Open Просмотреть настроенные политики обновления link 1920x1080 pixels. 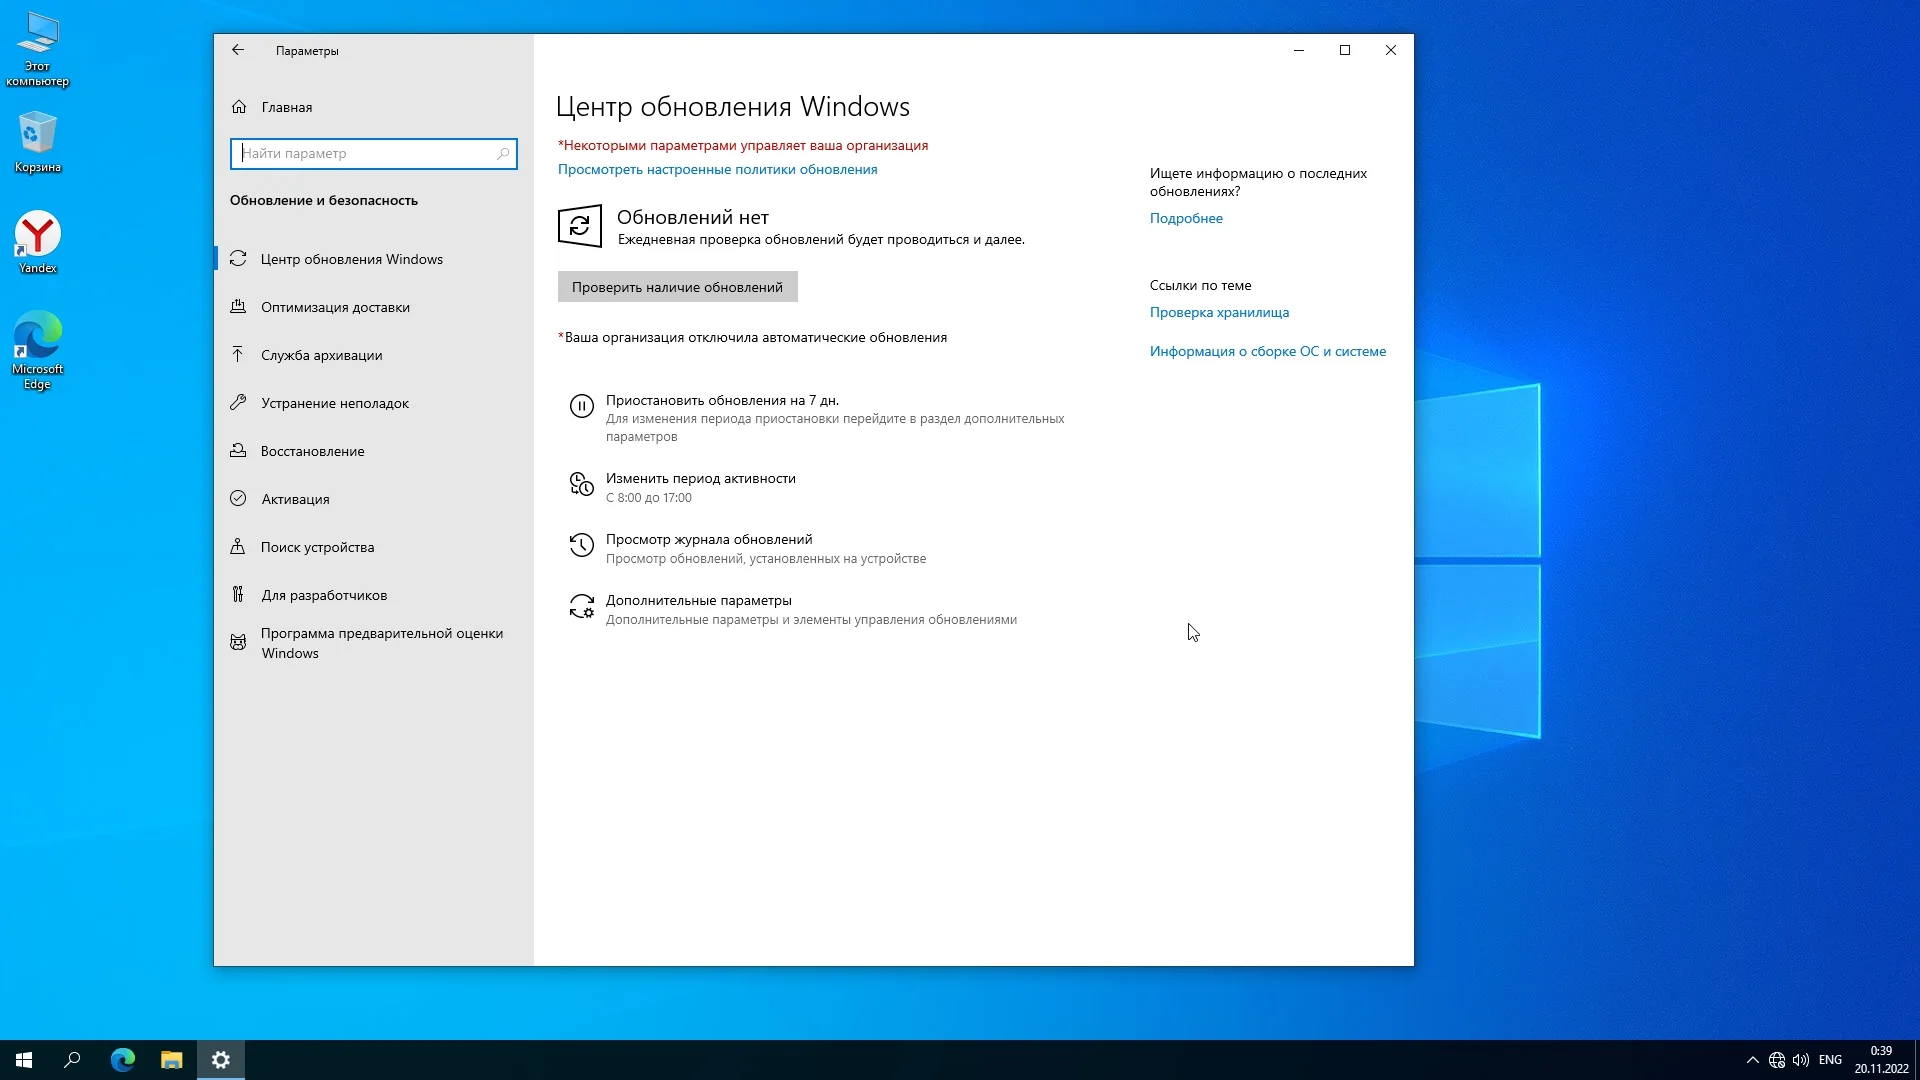pyautogui.click(x=717, y=169)
